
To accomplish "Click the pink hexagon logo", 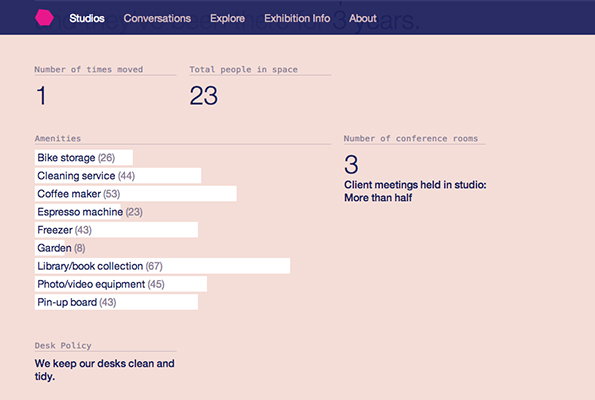I will click(x=44, y=18).
